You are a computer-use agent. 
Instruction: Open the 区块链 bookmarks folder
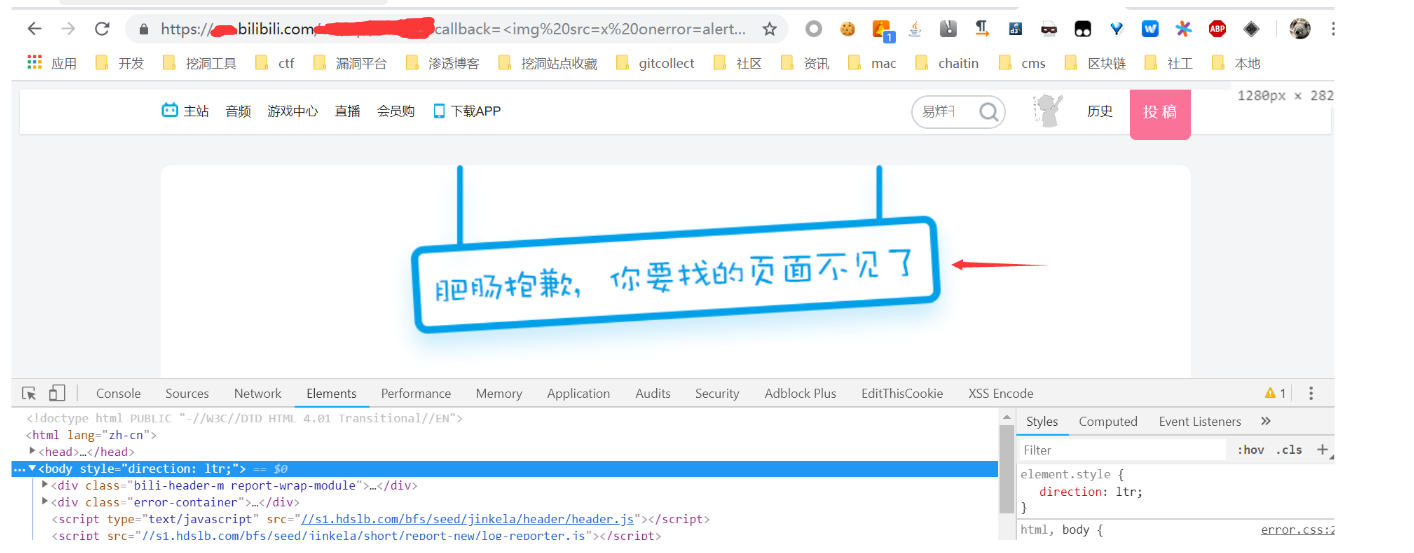click(x=1094, y=63)
